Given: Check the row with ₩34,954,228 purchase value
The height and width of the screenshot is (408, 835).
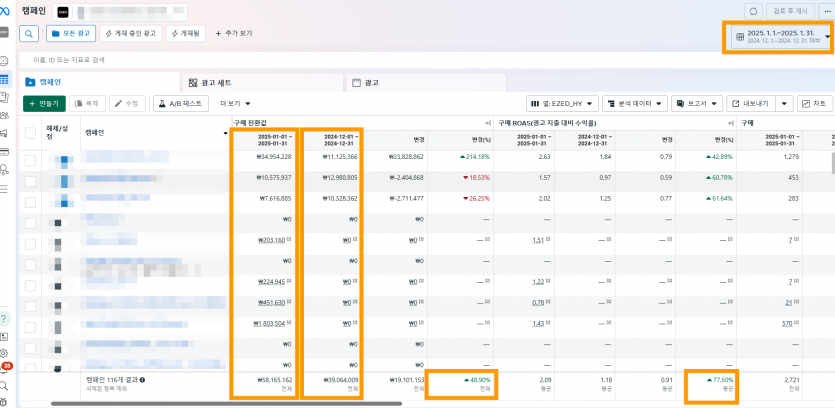Looking at the screenshot, I should 30,160.
